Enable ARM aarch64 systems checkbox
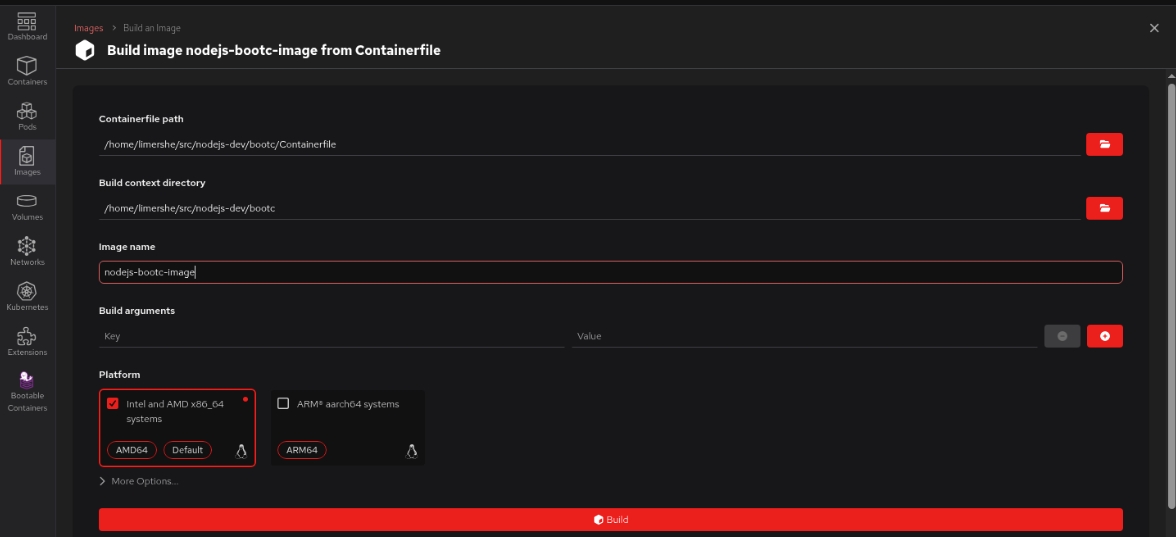The height and width of the screenshot is (537, 1176). click(x=283, y=404)
